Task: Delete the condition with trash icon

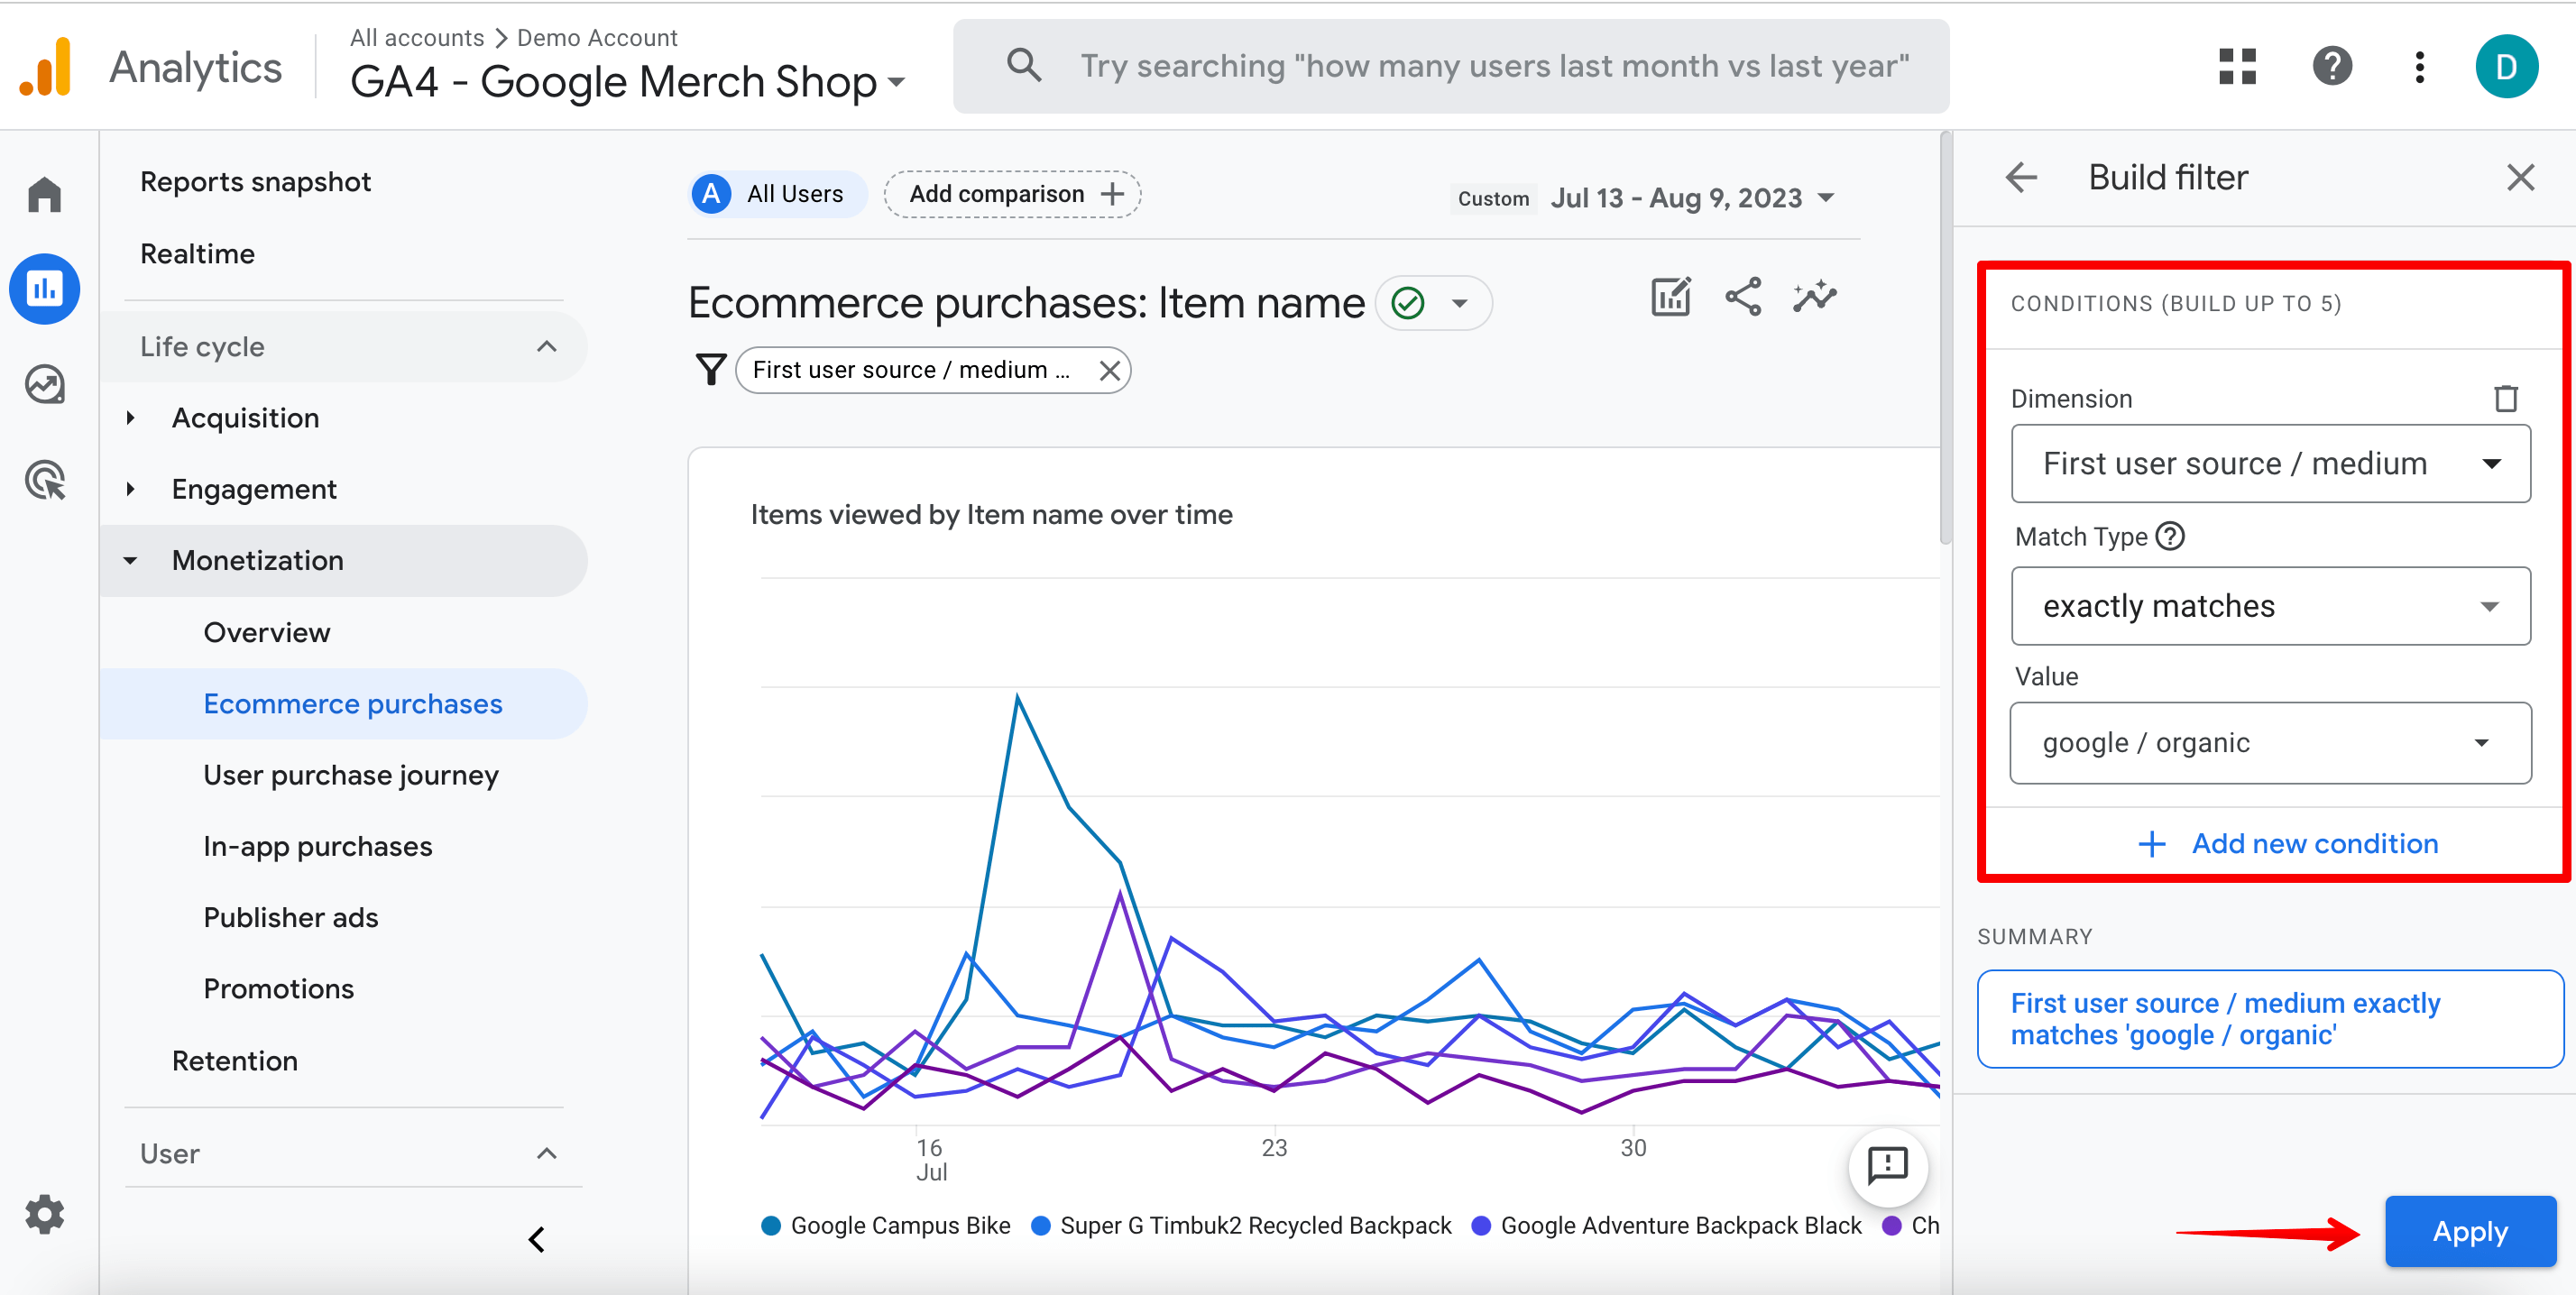Action: pos(2506,398)
